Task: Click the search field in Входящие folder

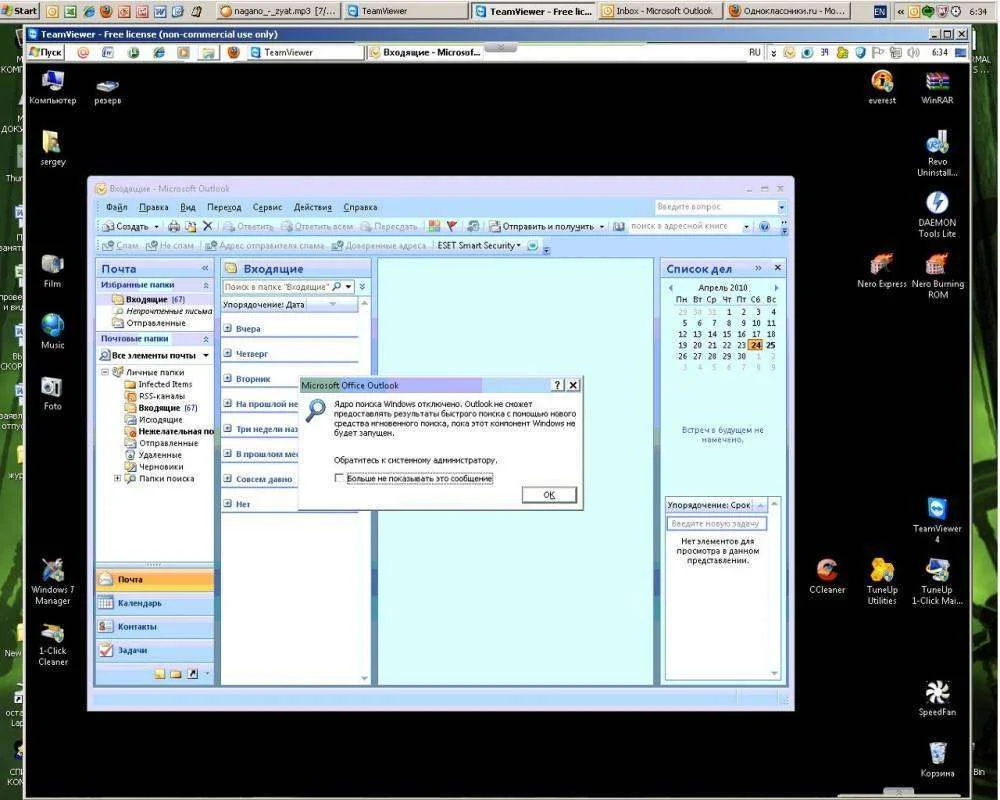Action: [277, 287]
